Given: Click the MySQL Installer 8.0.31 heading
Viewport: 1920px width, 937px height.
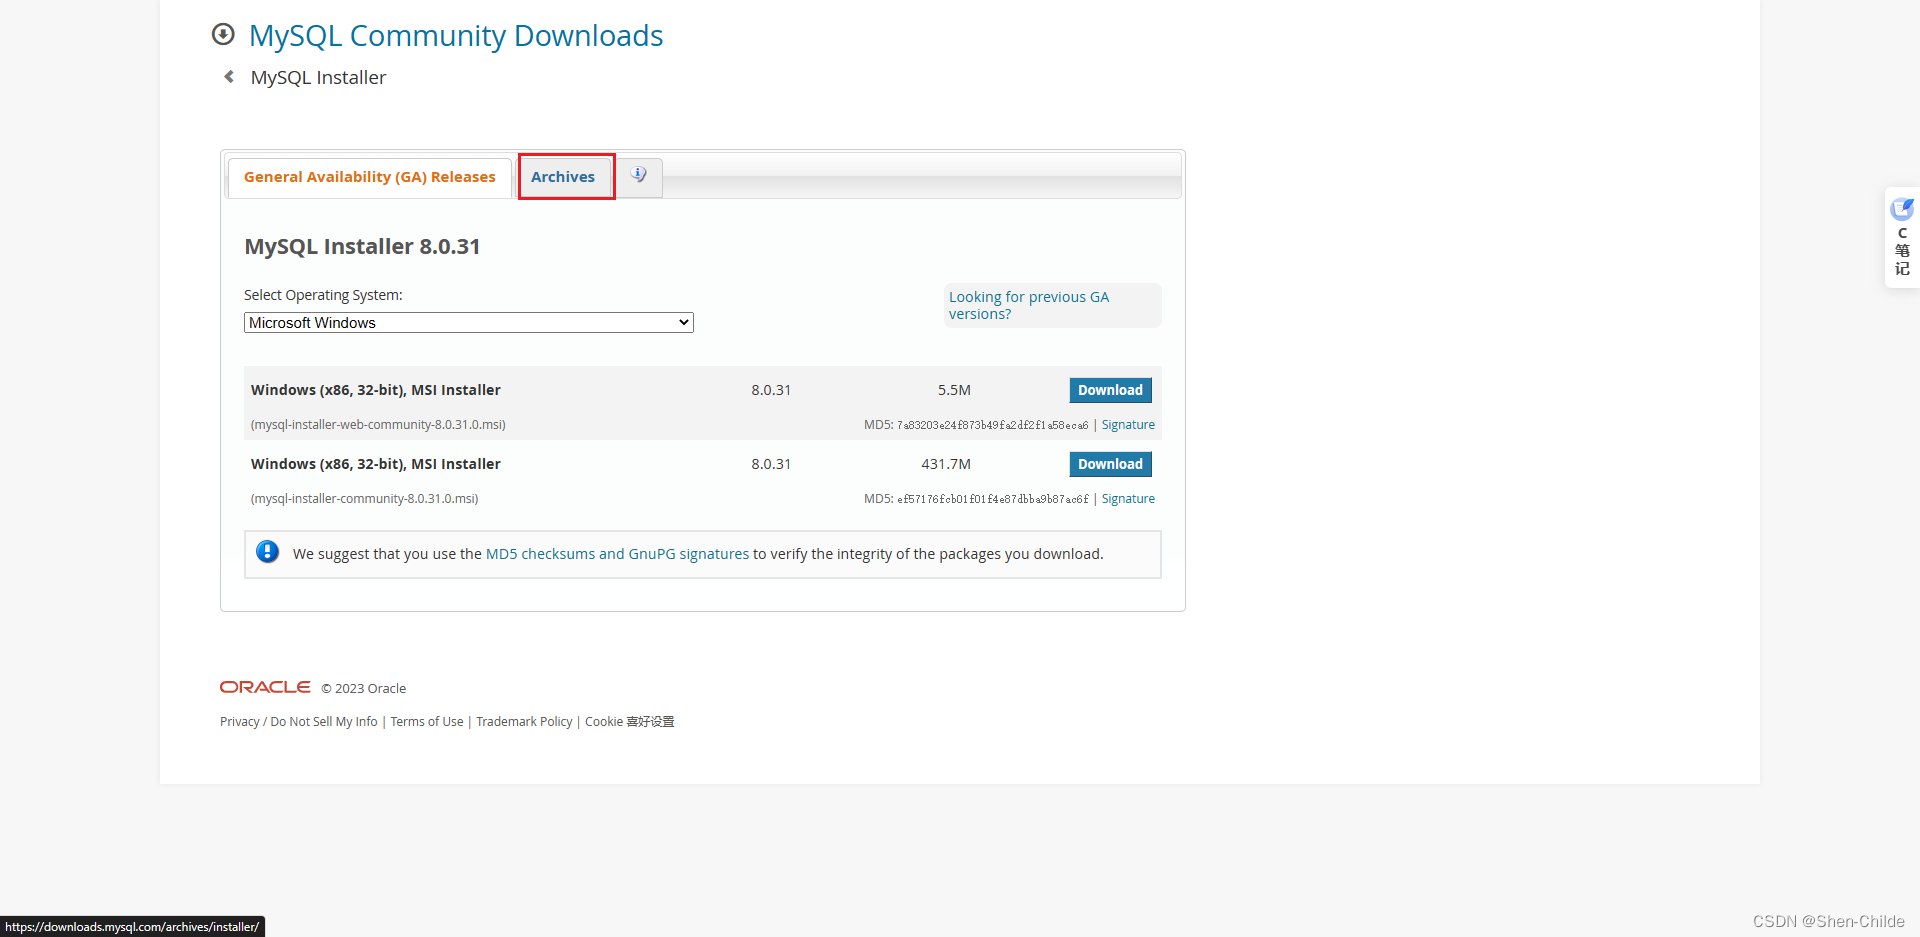Looking at the screenshot, I should coord(362,247).
